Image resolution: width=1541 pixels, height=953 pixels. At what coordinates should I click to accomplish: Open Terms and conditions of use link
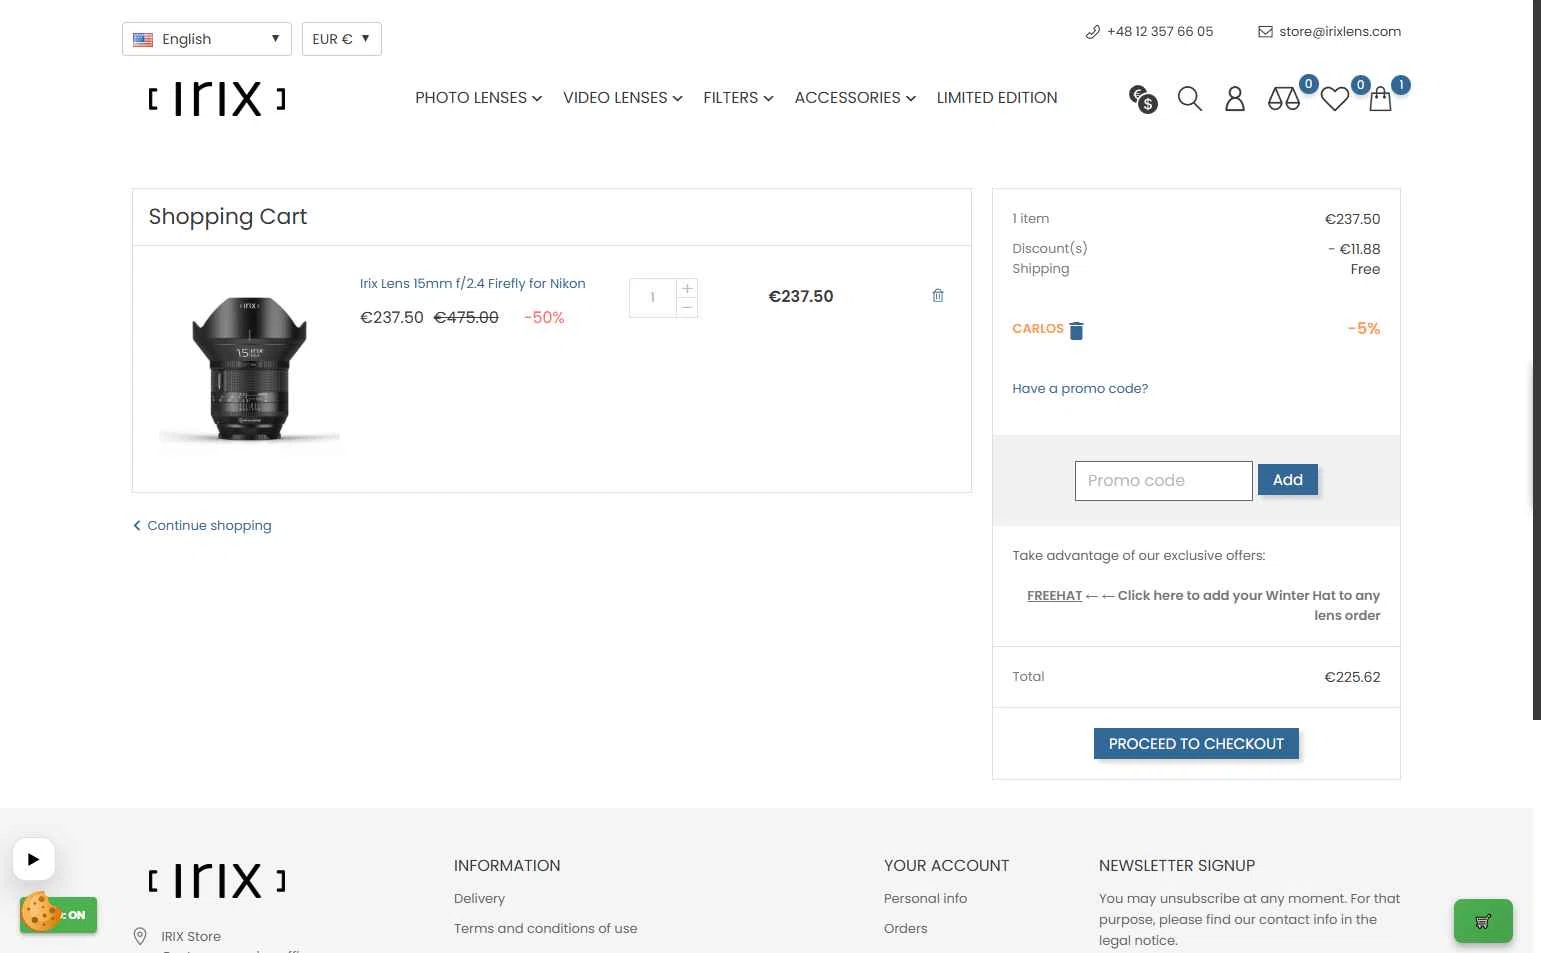tap(545, 929)
